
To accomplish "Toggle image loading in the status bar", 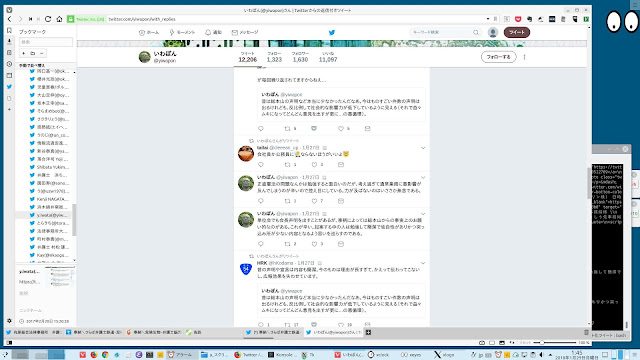I will (502, 342).
